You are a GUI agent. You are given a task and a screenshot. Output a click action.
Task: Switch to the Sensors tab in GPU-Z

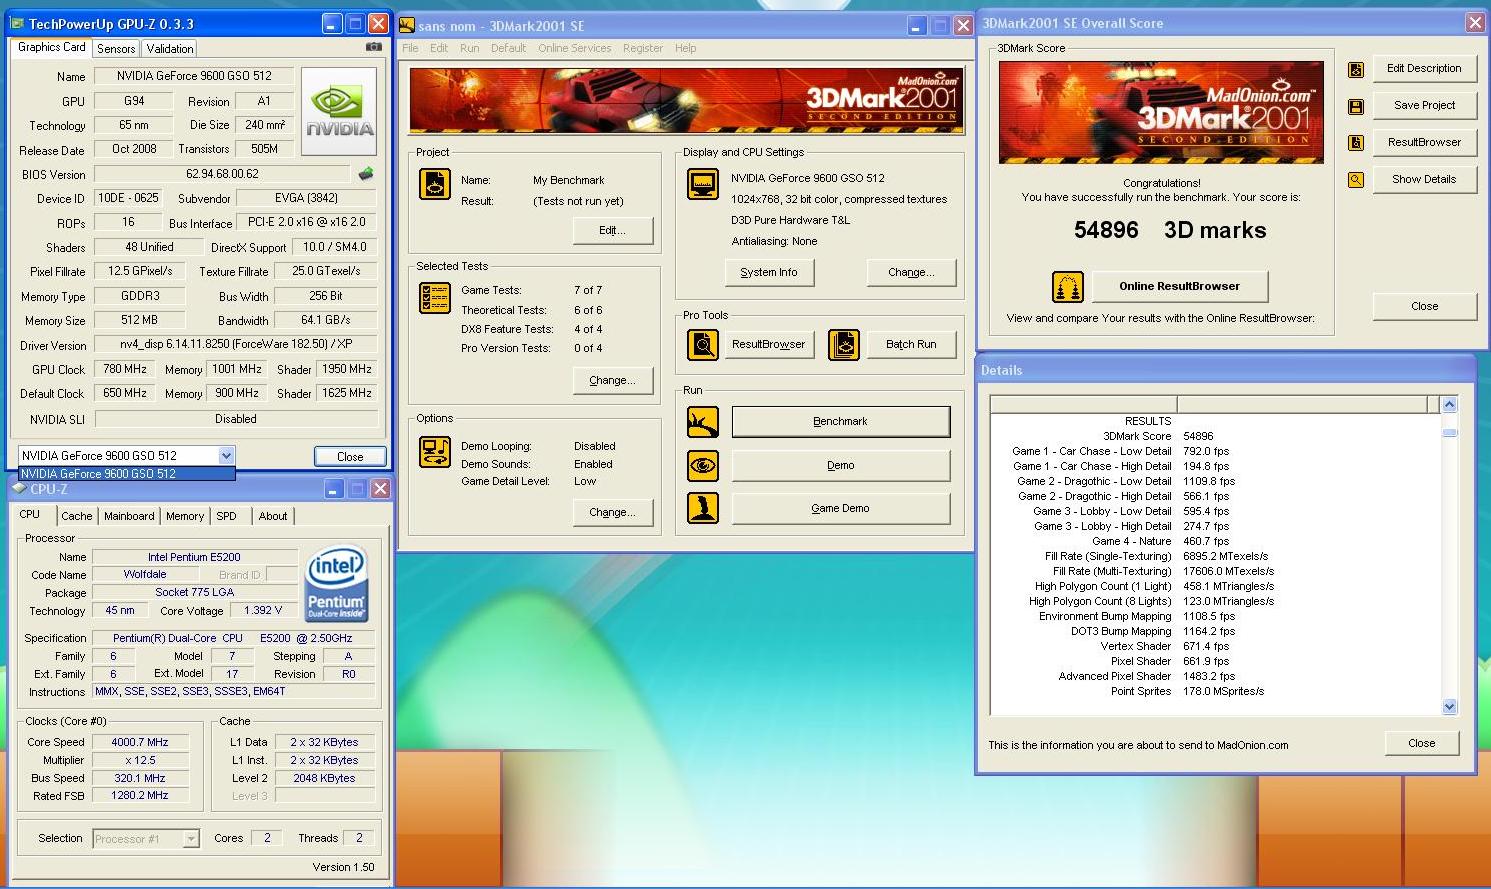(116, 48)
